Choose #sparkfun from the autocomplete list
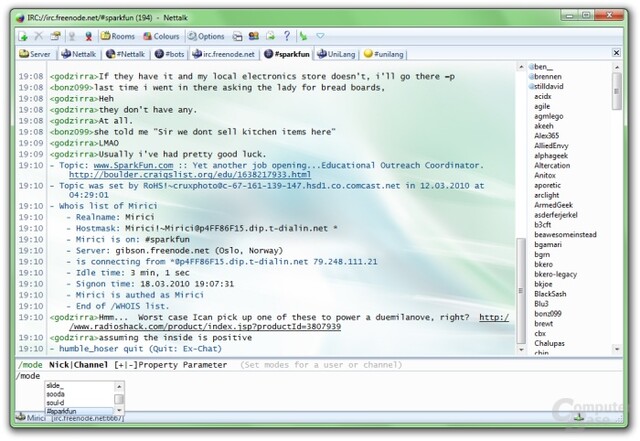The width and height of the screenshot is (640, 441). [x=79, y=411]
